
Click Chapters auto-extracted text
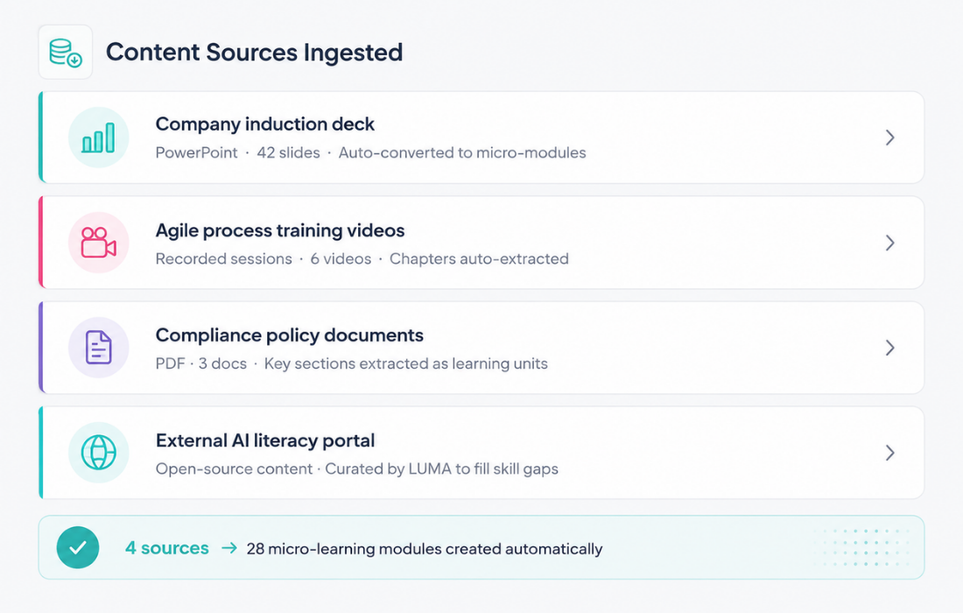pyautogui.click(x=479, y=259)
